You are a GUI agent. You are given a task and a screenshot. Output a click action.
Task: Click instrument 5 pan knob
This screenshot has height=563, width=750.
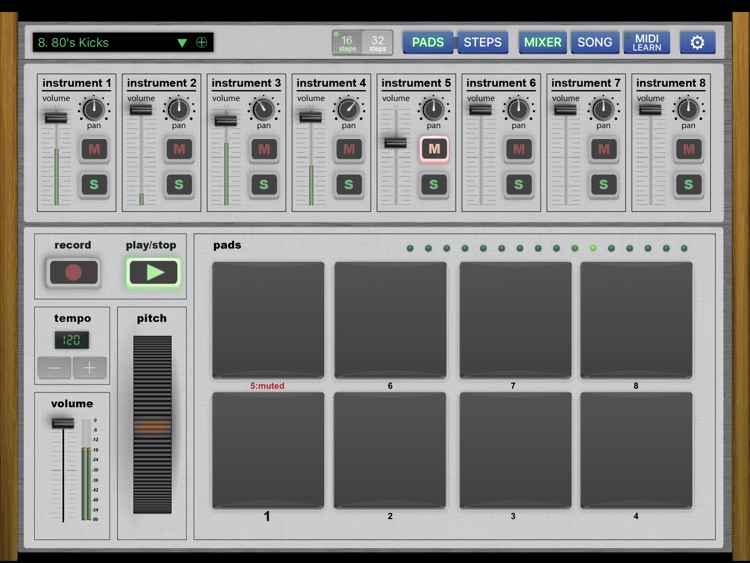coord(433,110)
